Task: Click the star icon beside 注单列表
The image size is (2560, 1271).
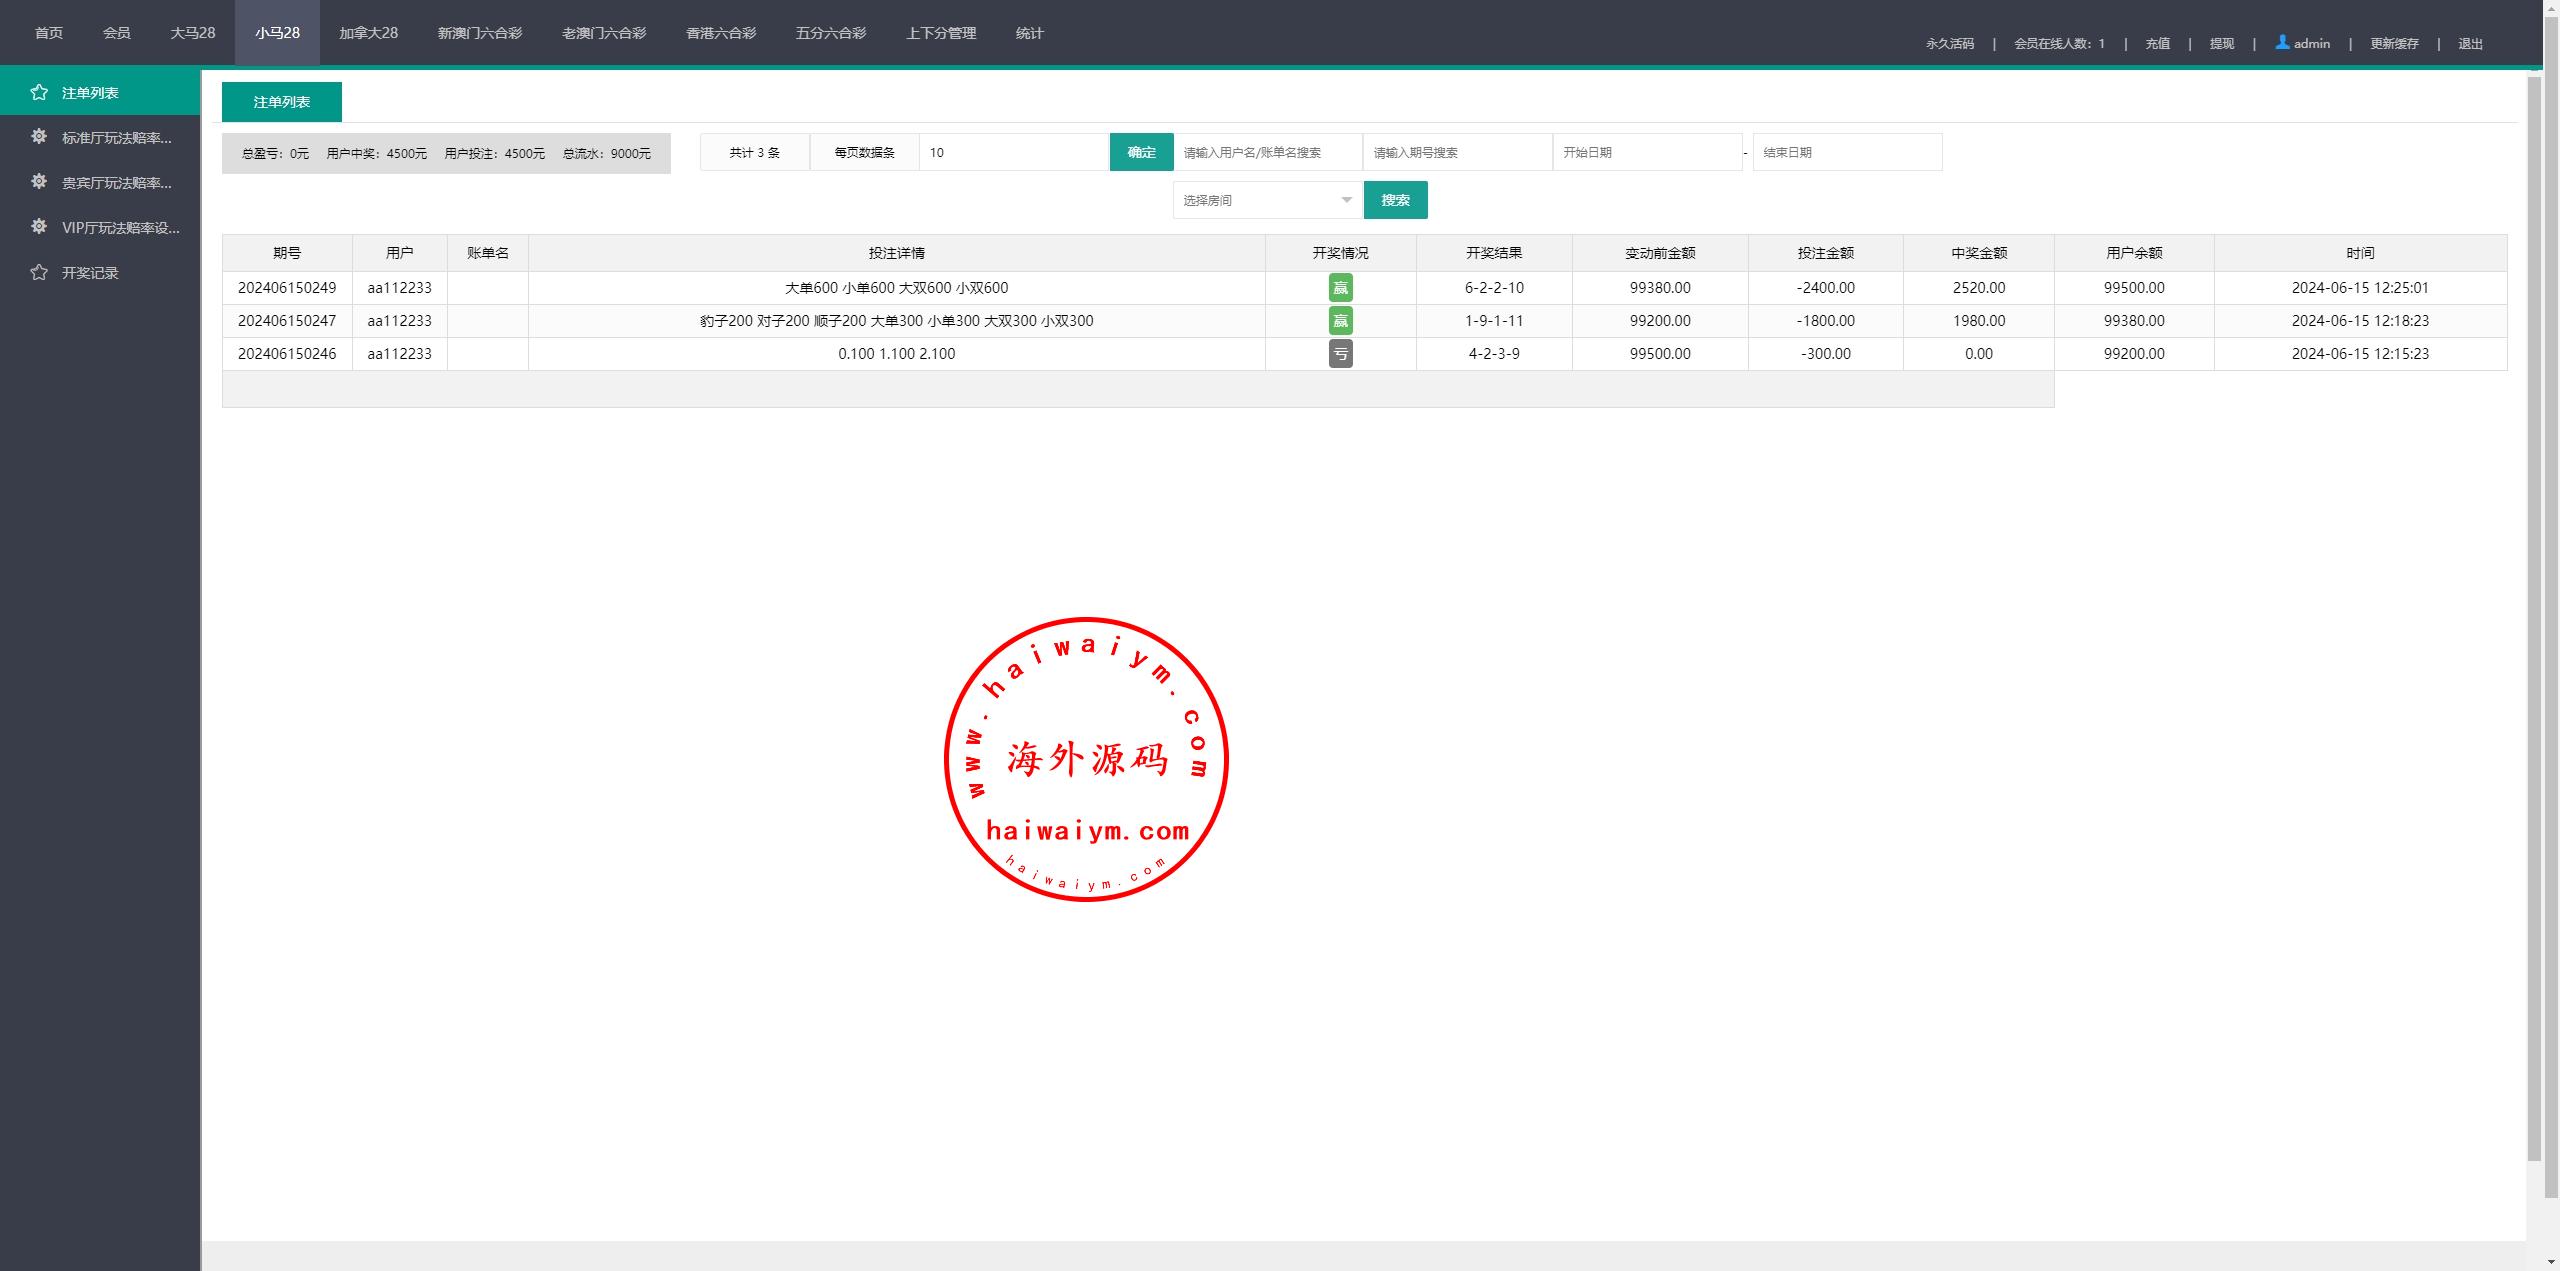Action: [x=39, y=92]
